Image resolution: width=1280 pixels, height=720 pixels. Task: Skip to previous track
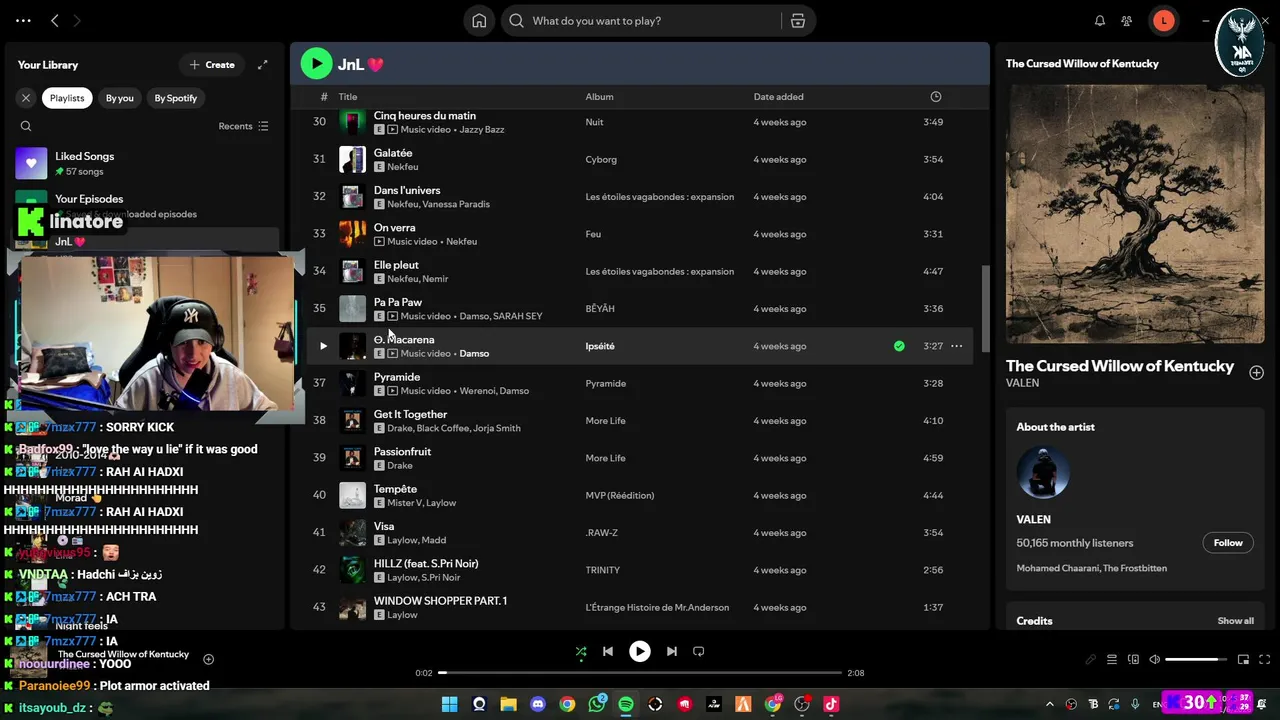607,651
